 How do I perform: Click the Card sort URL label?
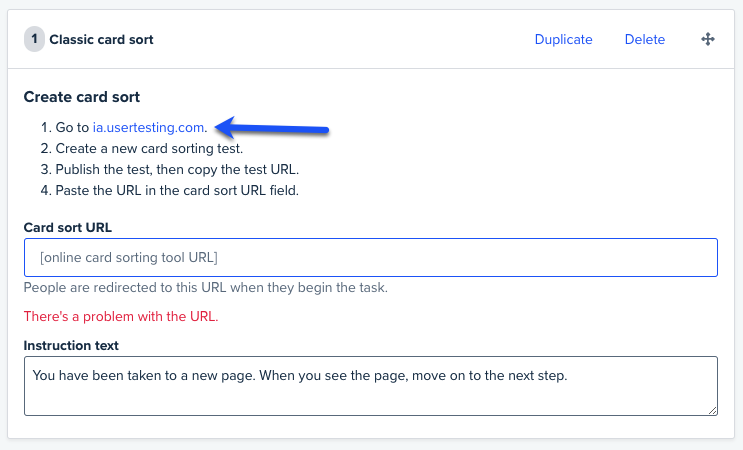[68, 227]
